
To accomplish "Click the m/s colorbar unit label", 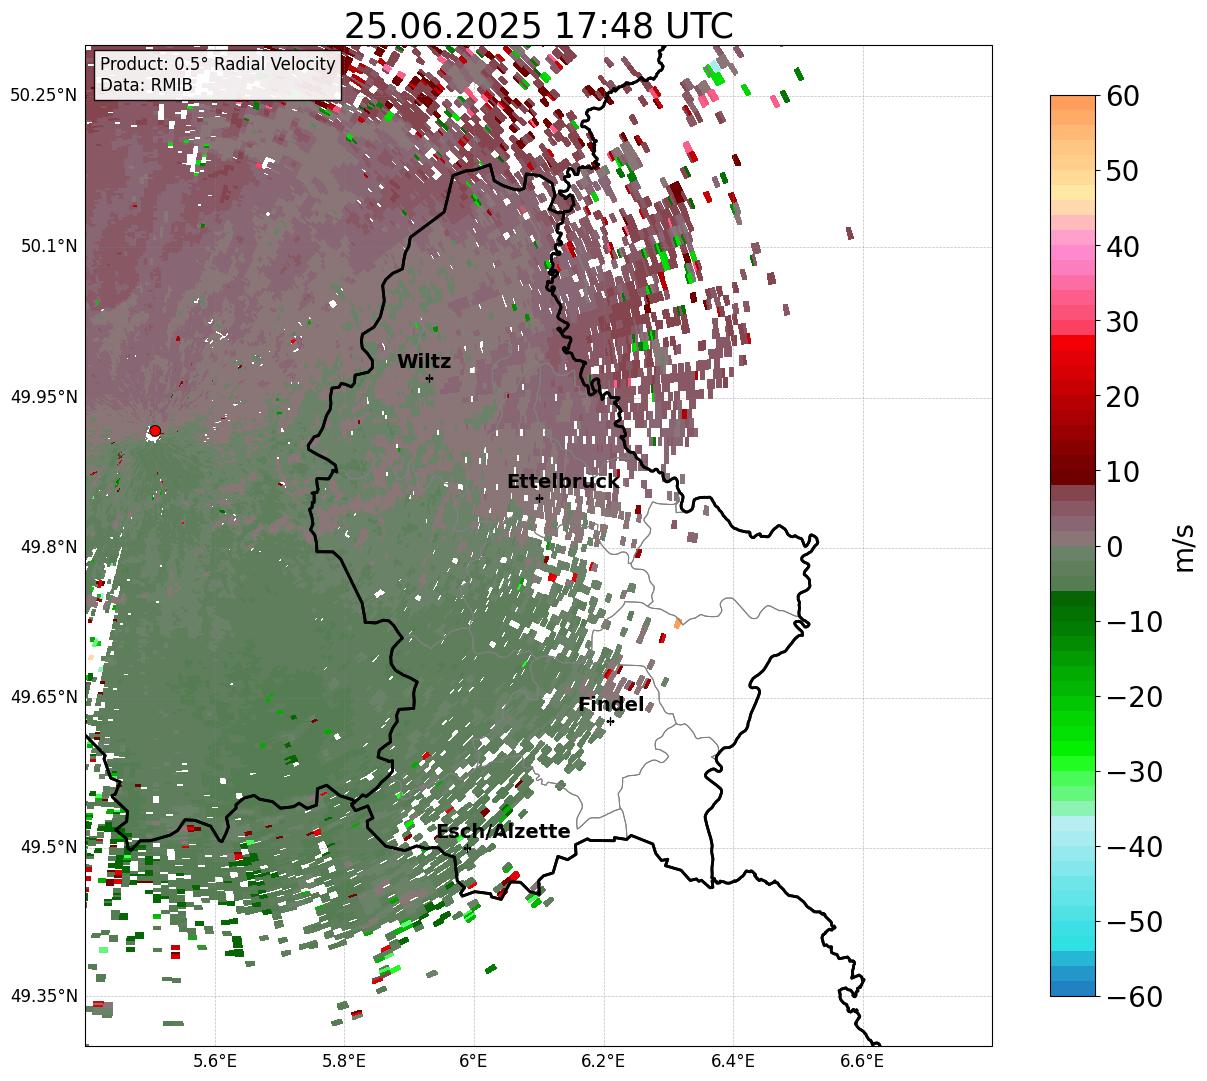I will tap(1184, 546).
